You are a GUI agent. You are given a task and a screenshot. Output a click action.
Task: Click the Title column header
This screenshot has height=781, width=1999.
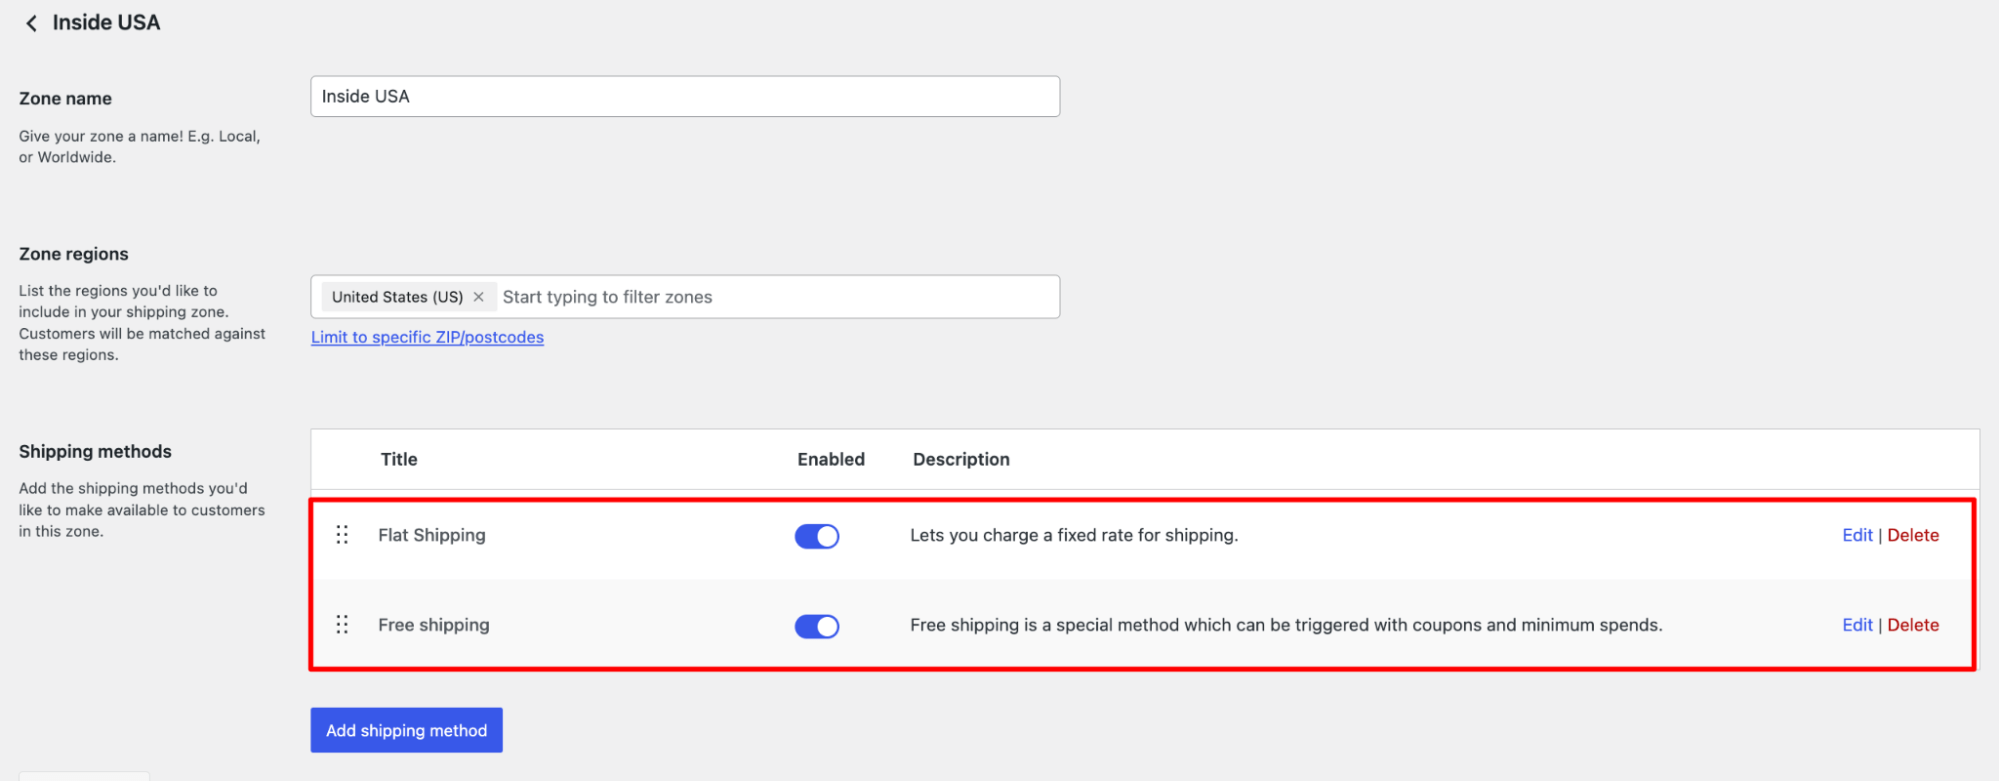point(398,459)
